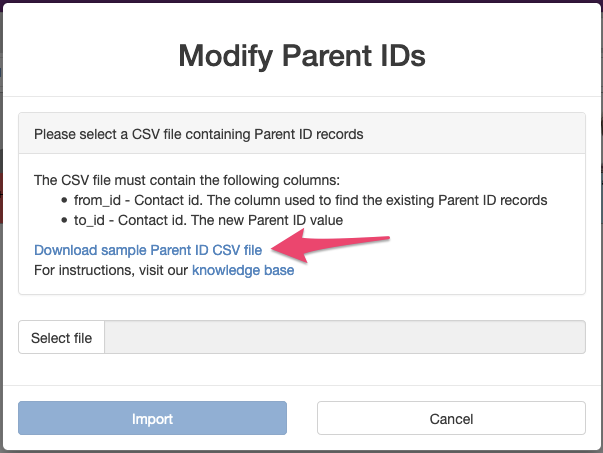
Task: Click Download sample Parent ID CSV file link
Action: (148, 250)
